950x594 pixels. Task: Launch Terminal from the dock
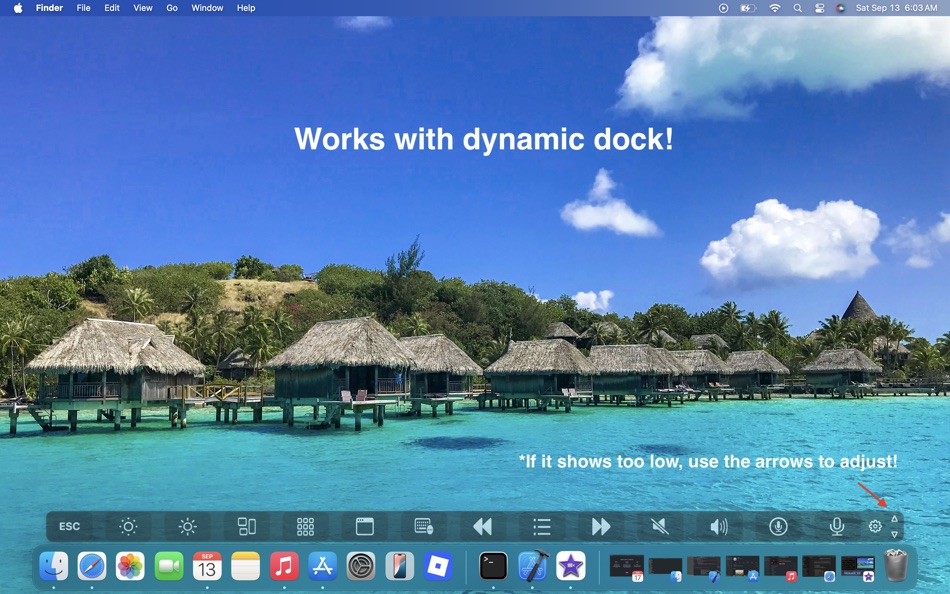493,566
